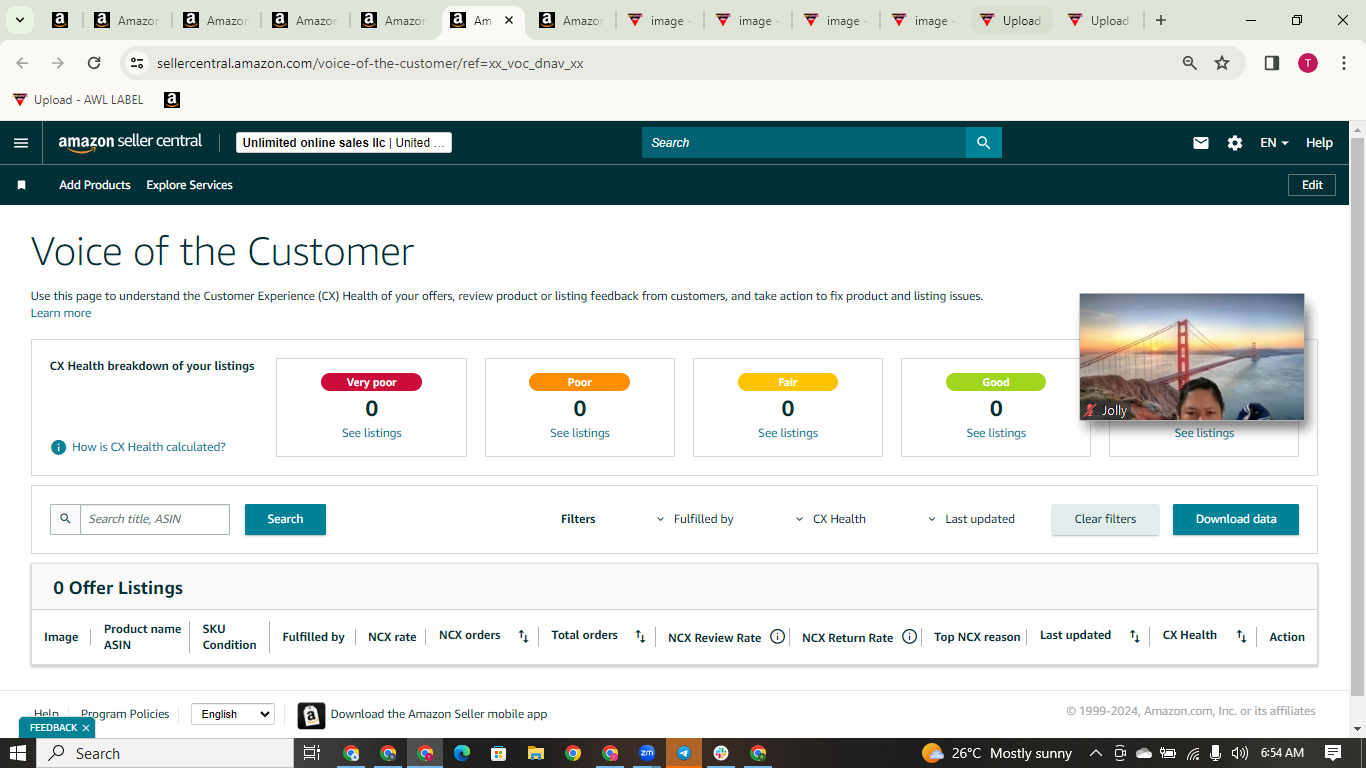Image resolution: width=1366 pixels, height=768 pixels.
Task: Click the Search title, ASIN input field
Action: [155, 519]
